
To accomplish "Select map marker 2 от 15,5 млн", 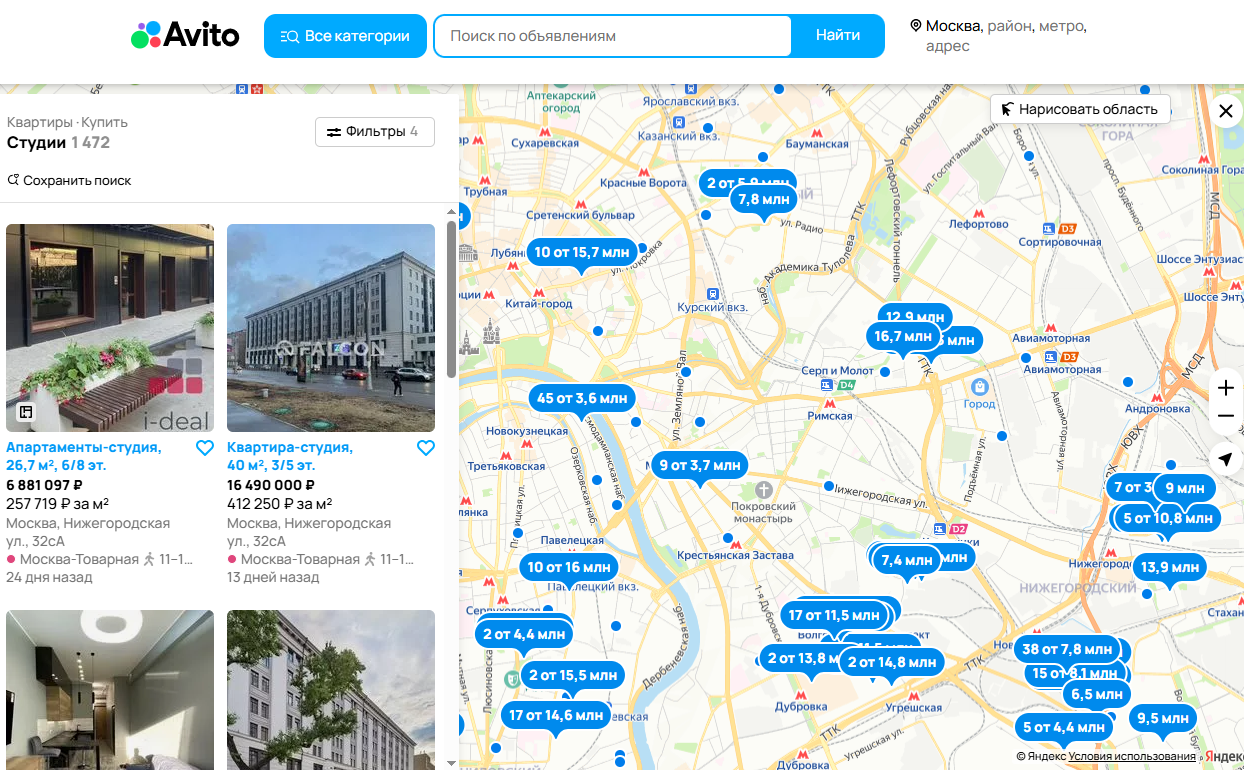I will pos(573,676).
